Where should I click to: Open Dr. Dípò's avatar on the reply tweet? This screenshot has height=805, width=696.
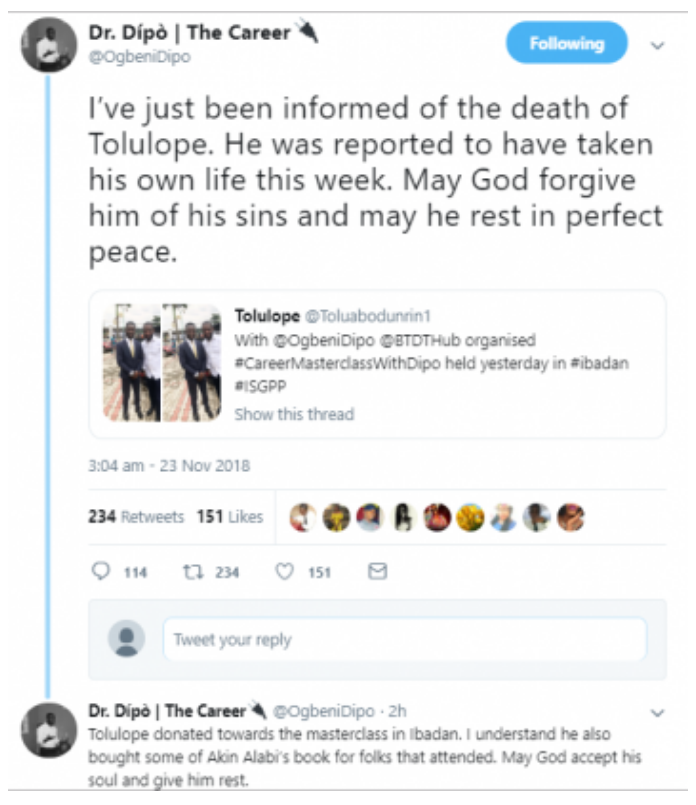49,730
